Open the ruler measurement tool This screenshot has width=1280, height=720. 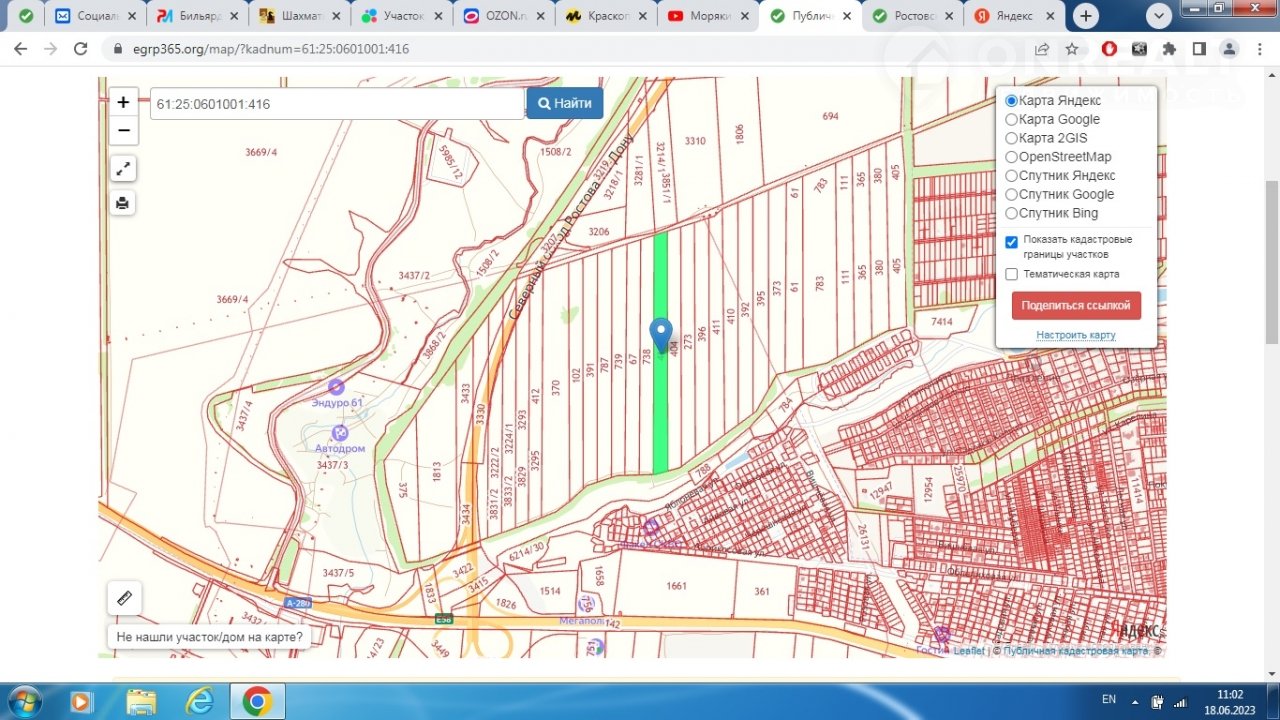click(125, 598)
